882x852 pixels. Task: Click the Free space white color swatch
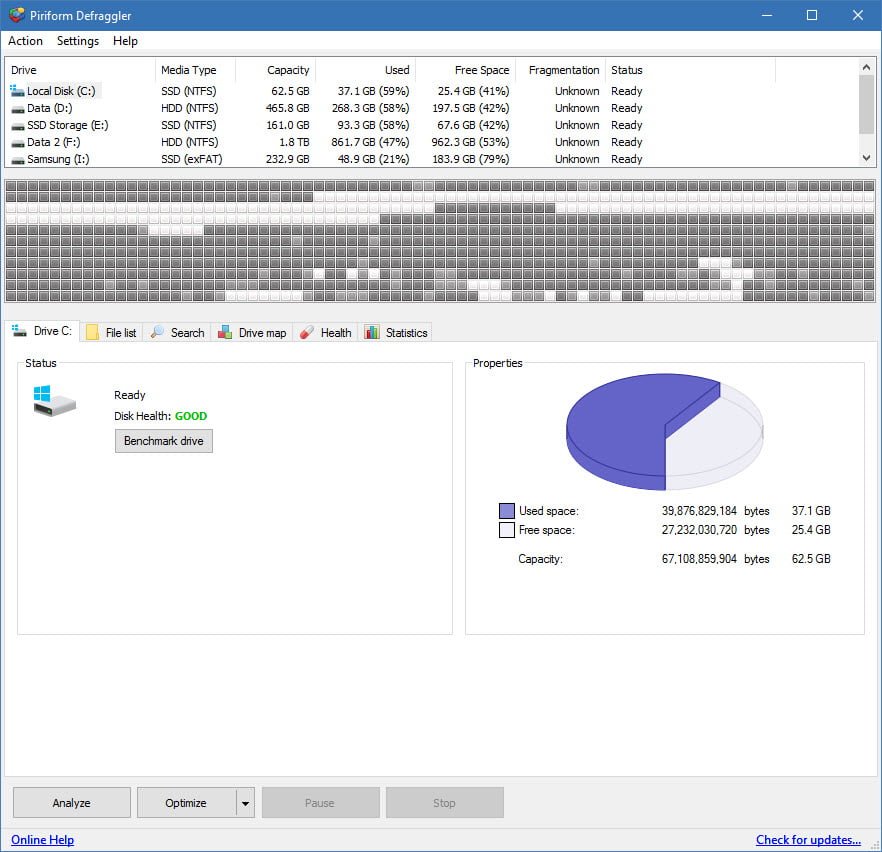[507, 530]
